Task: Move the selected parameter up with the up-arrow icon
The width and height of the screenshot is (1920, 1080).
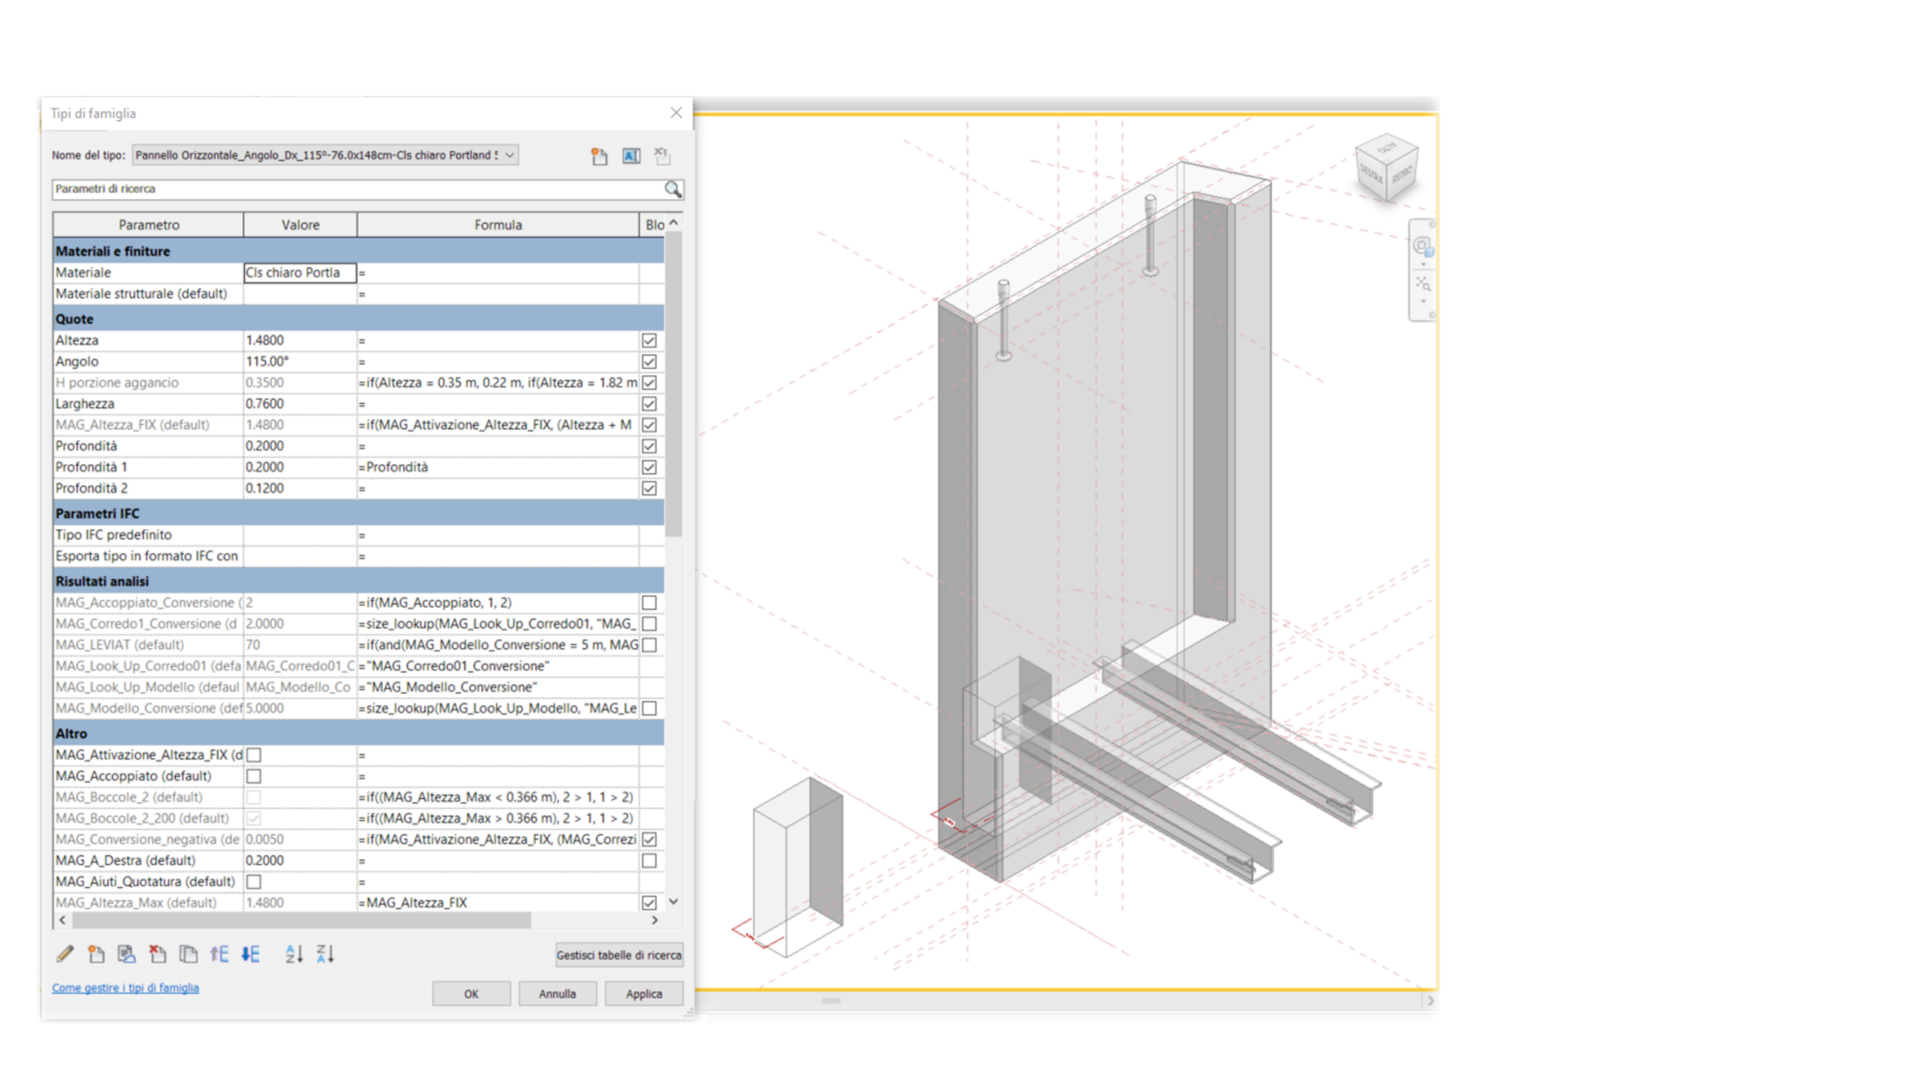Action: [220, 955]
